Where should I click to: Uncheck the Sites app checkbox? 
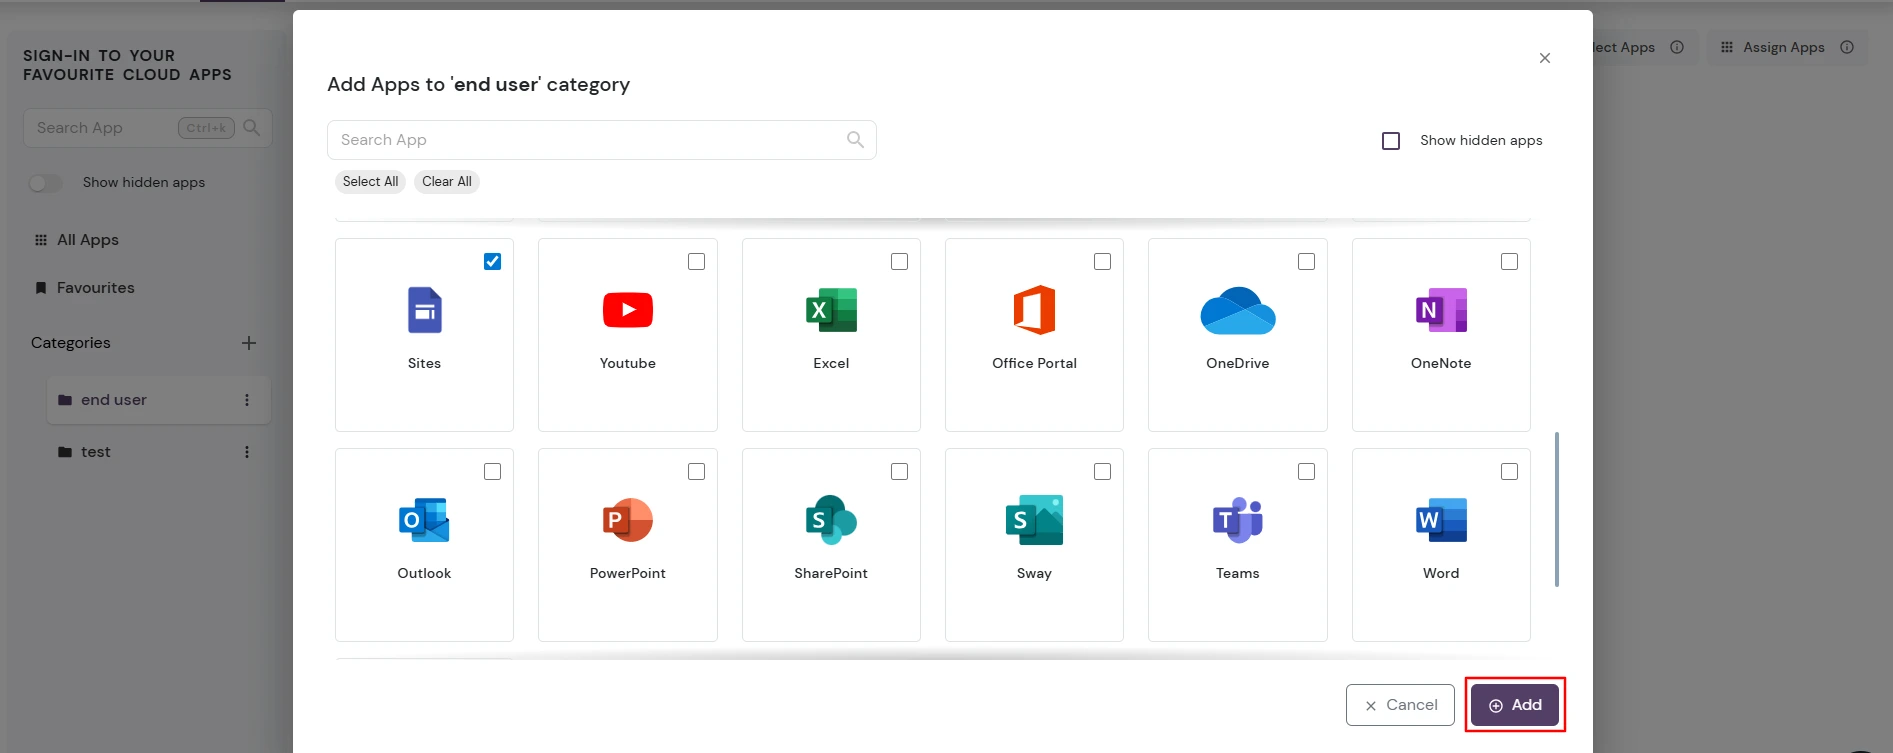(492, 262)
